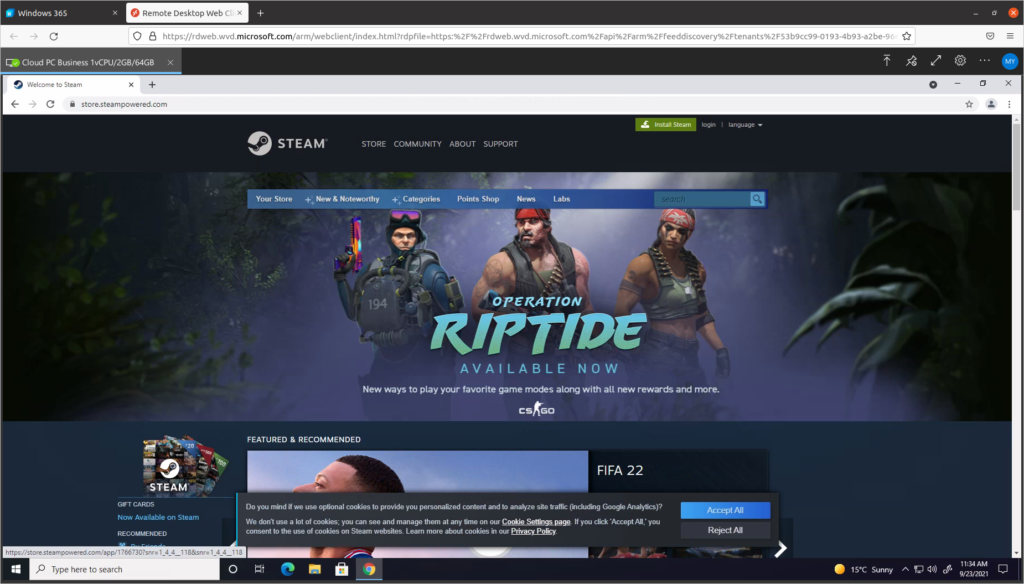This screenshot has width=1024, height=584.
Task: Click the Windows taskbar search box
Action: [125, 569]
